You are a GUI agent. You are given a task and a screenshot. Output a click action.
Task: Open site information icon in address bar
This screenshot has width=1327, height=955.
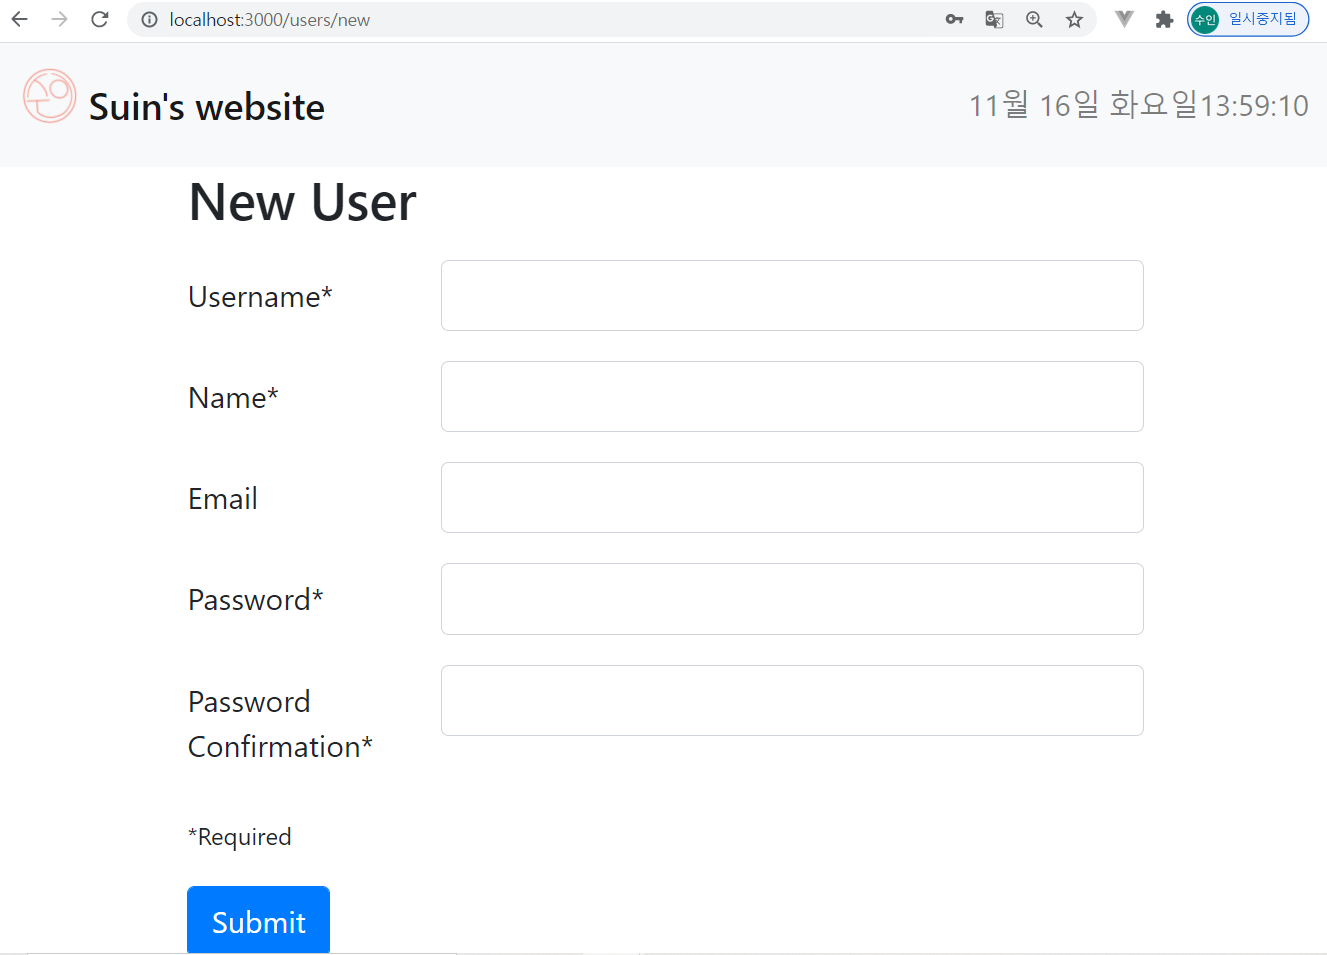(149, 20)
